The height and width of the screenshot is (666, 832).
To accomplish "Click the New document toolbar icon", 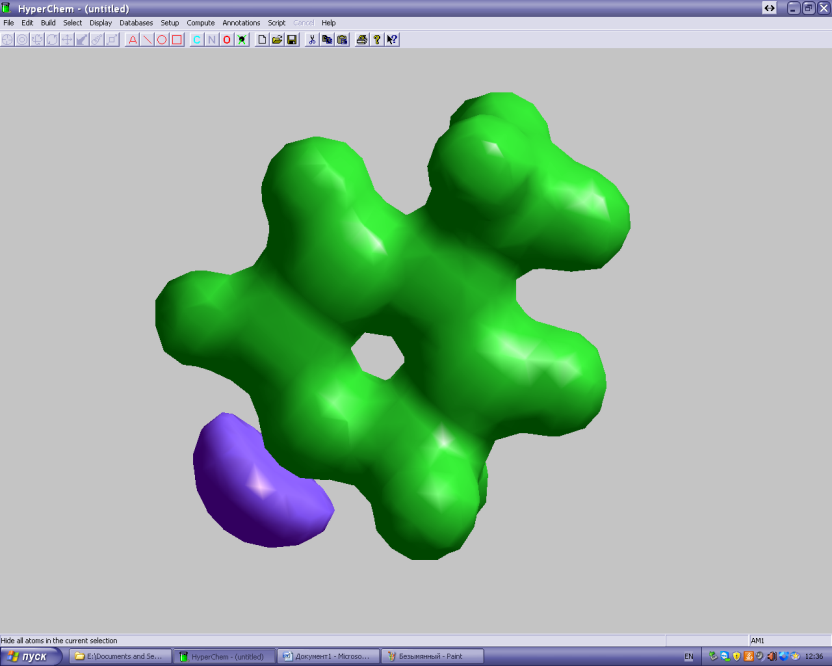I will tap(262, 40).
